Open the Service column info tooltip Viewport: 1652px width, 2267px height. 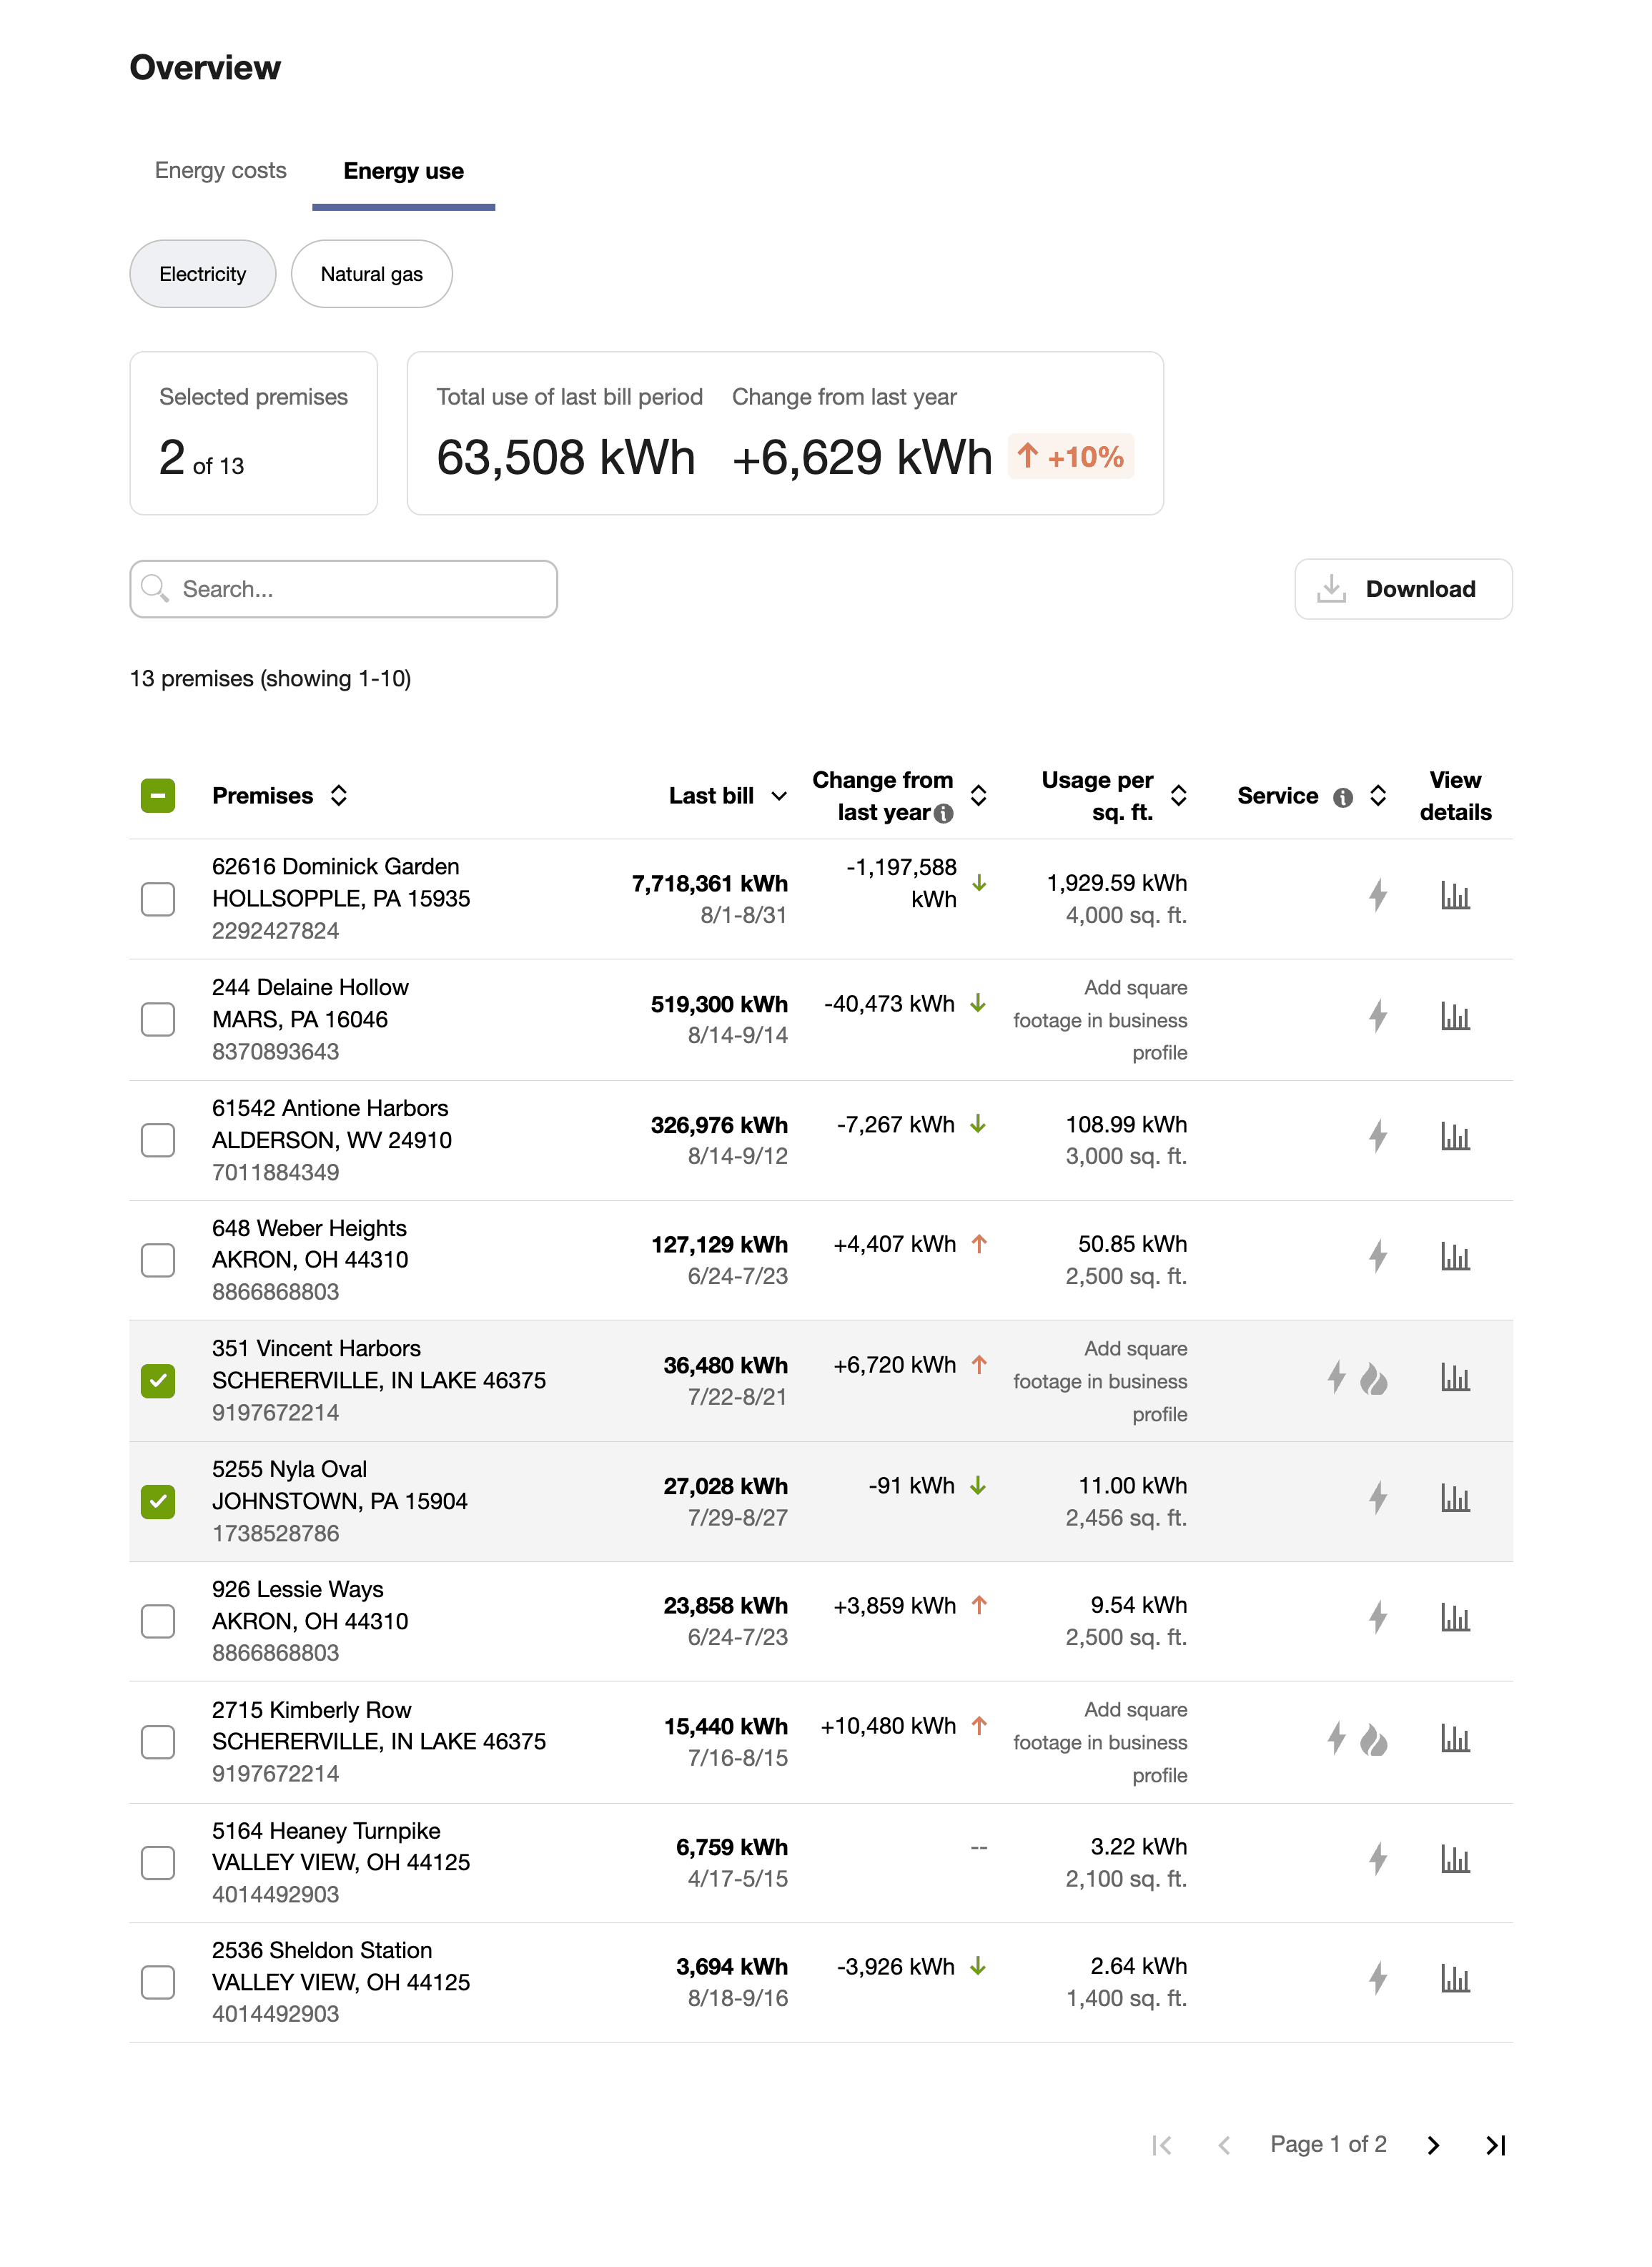click(1343, 797)
